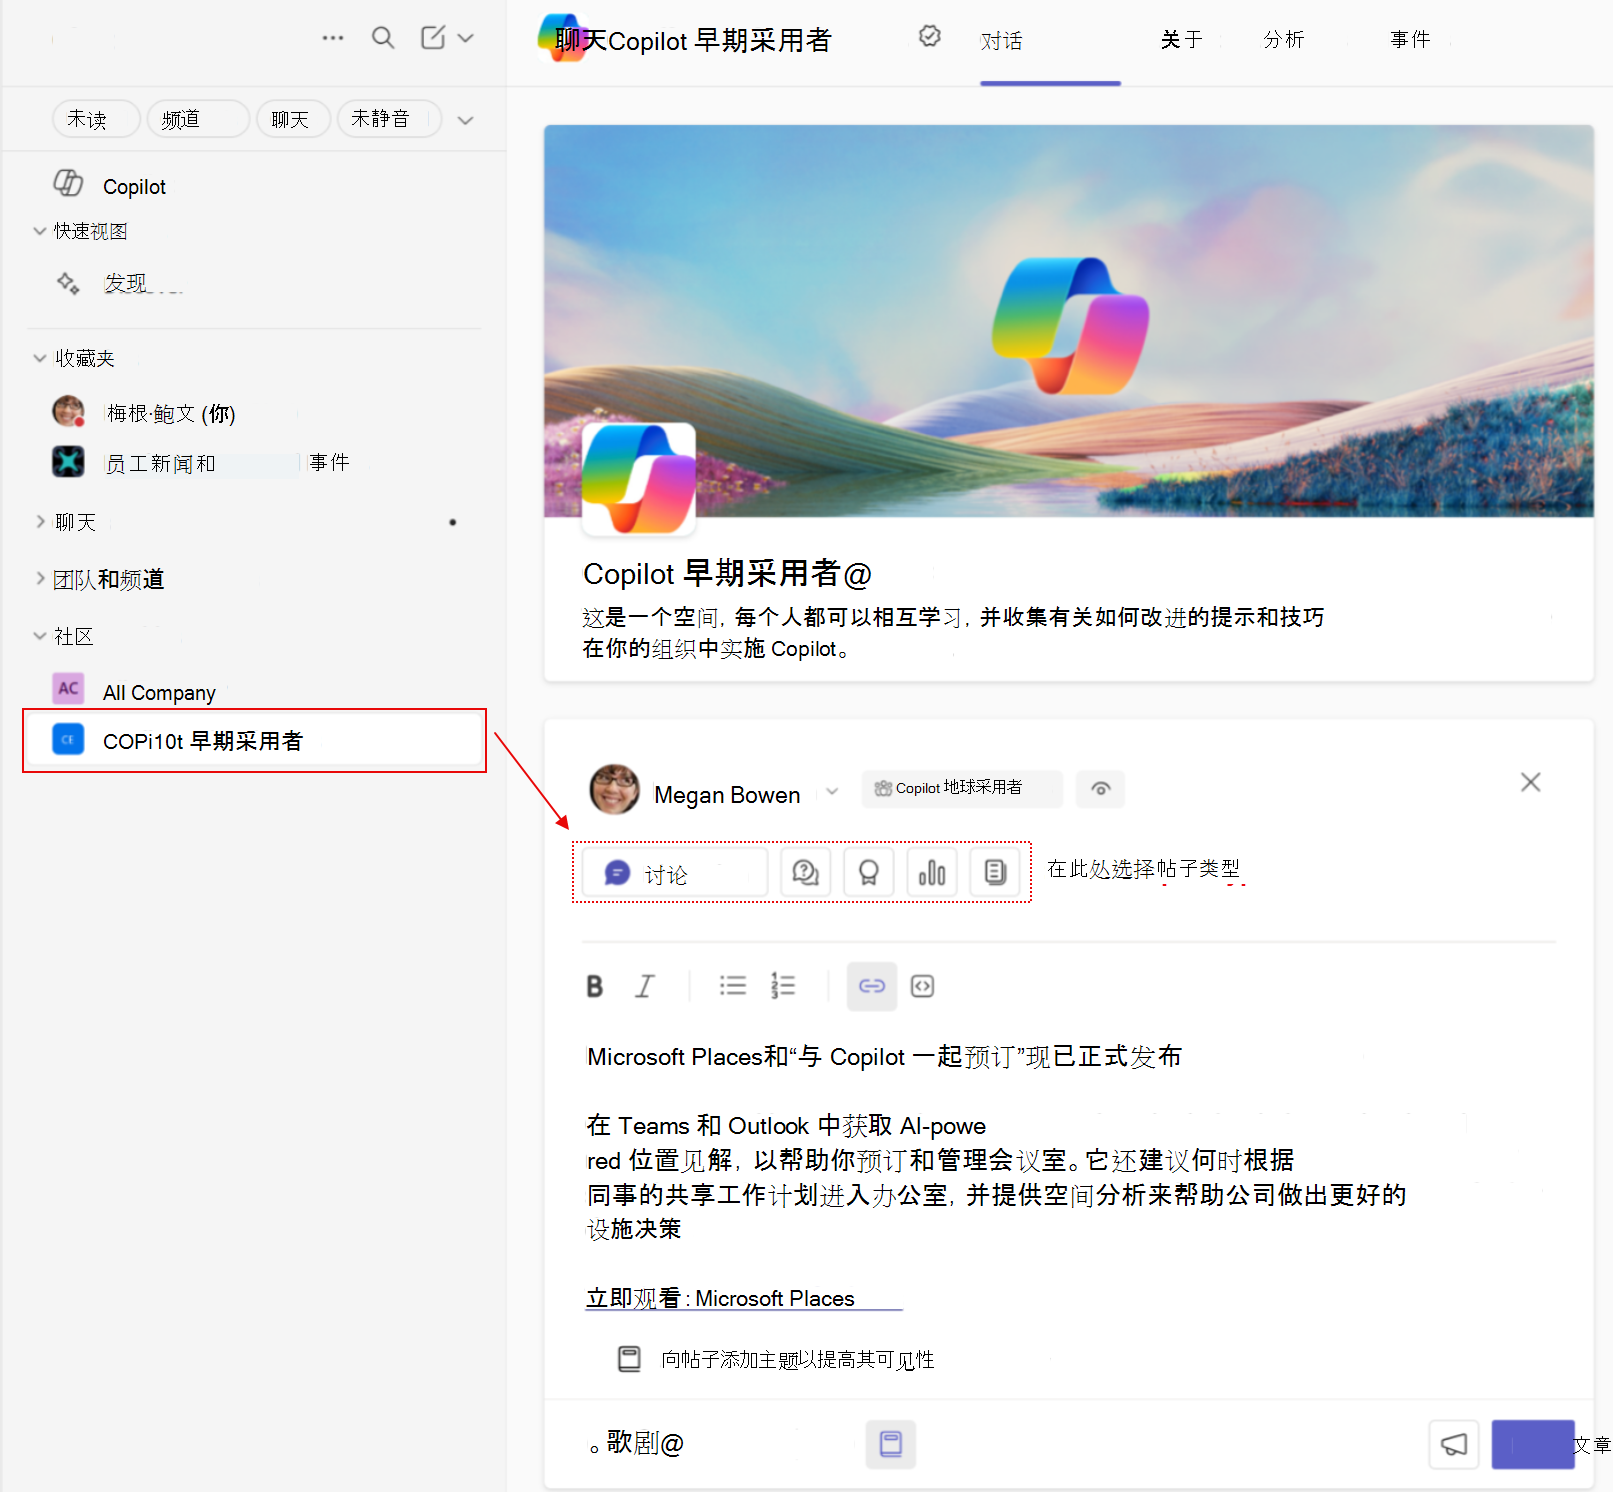
Task: Select the praise post type icon
Action: click(x=868, y=873)
